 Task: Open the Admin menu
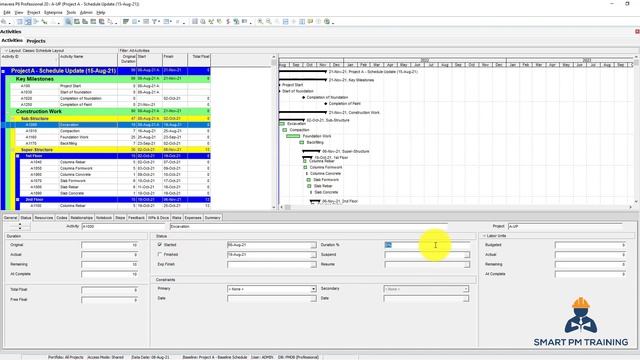click(86, 13)
